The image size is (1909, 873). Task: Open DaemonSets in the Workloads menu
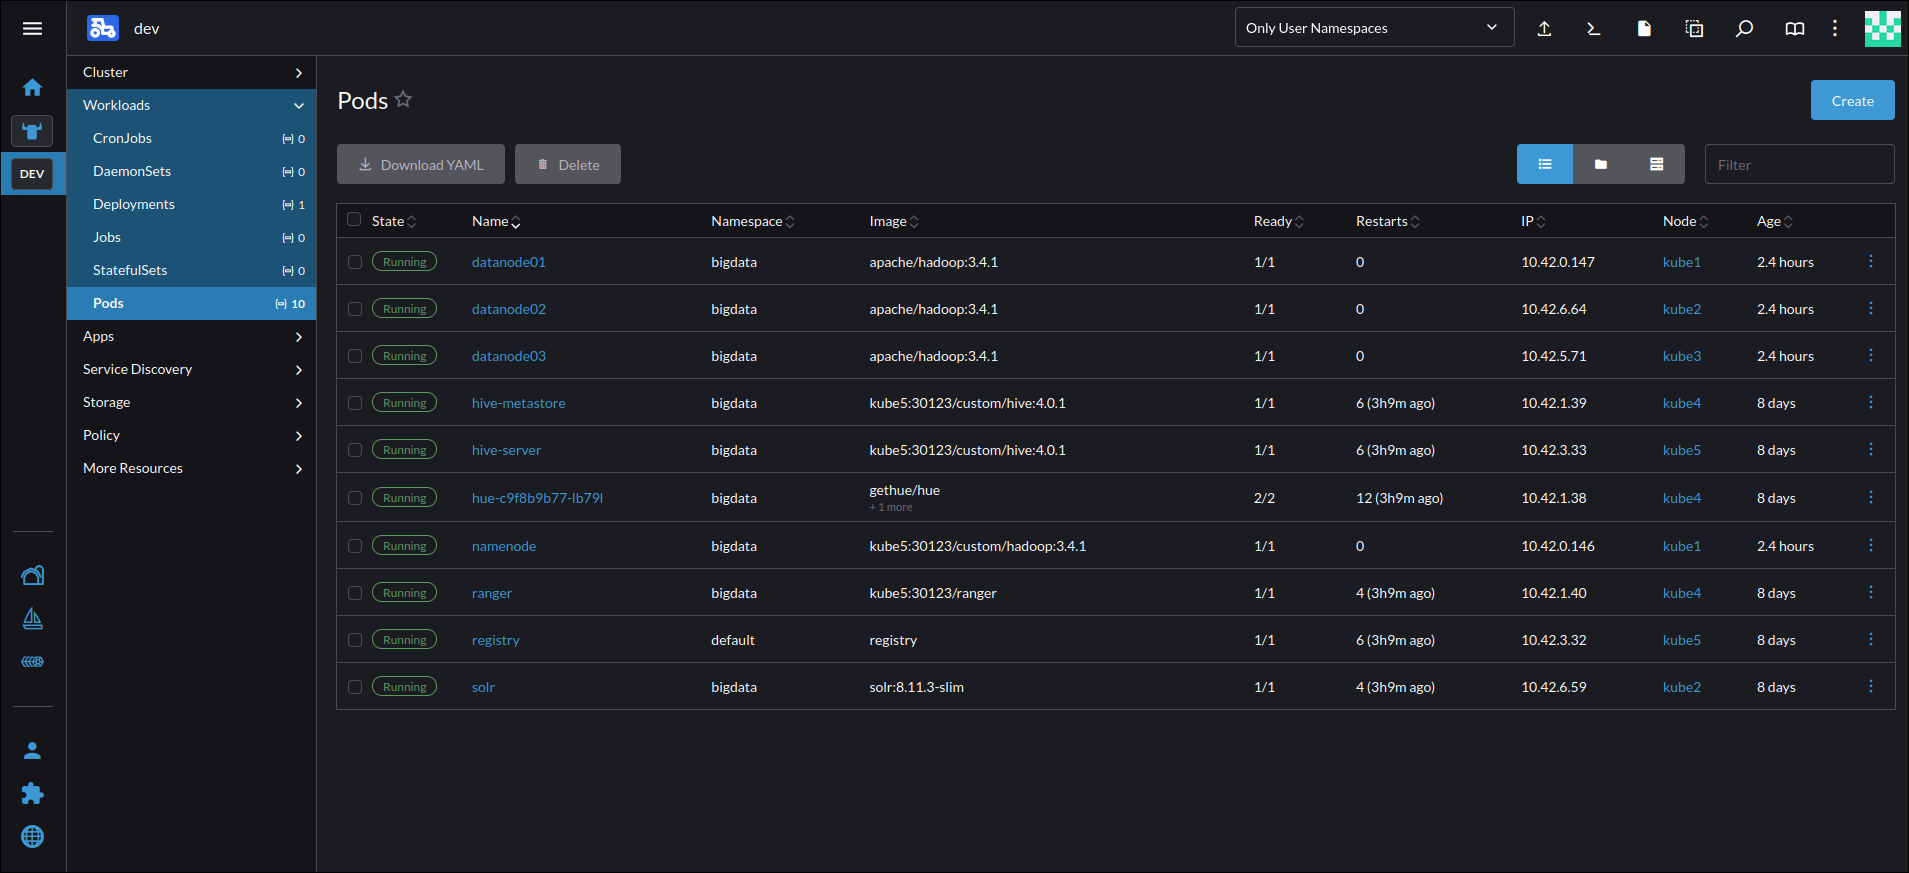click(x=191, y=171)
